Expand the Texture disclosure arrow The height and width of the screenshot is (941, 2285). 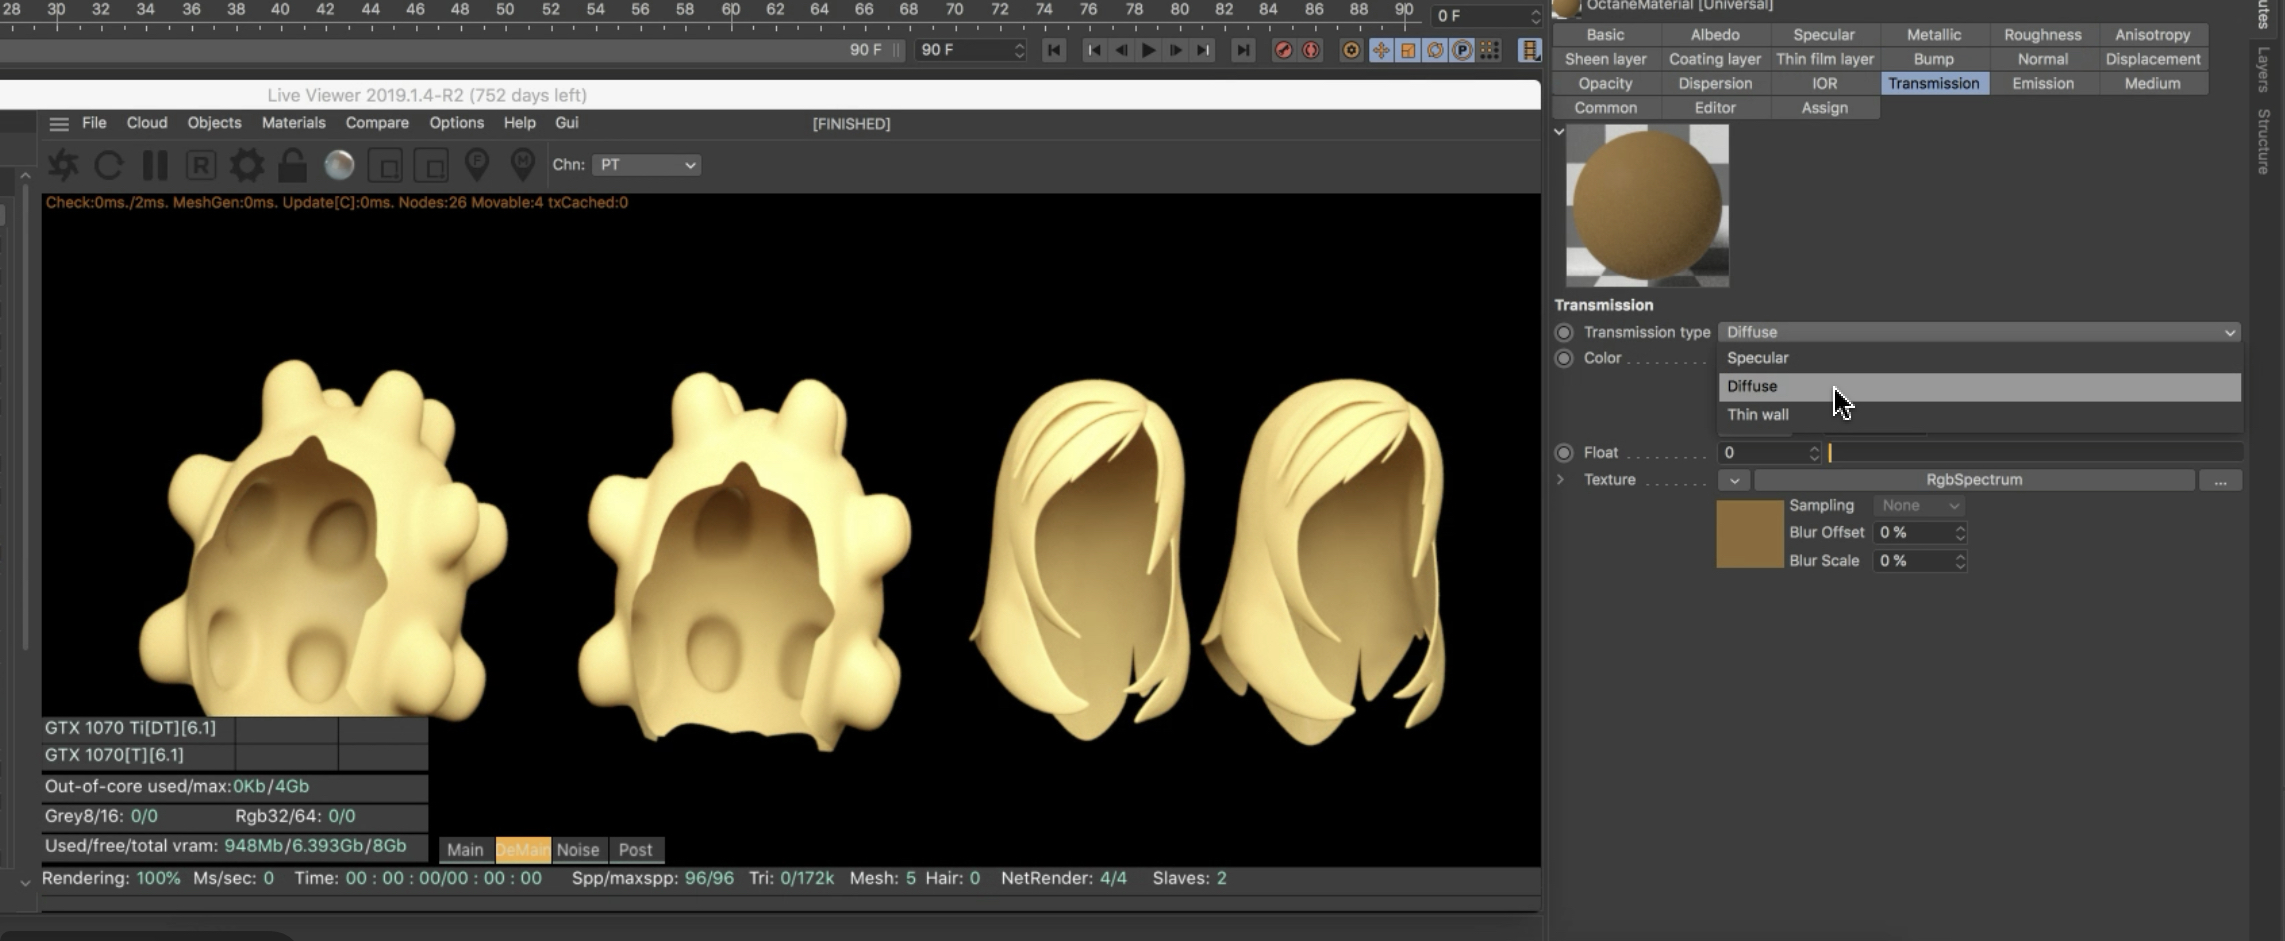click(x=1560, y=480)
